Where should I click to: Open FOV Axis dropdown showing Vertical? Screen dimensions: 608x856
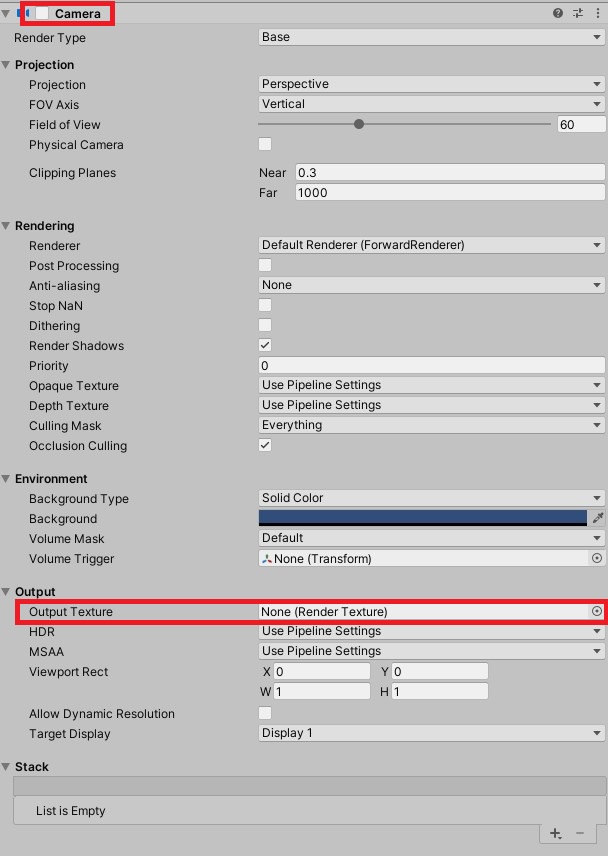[431, 104]
